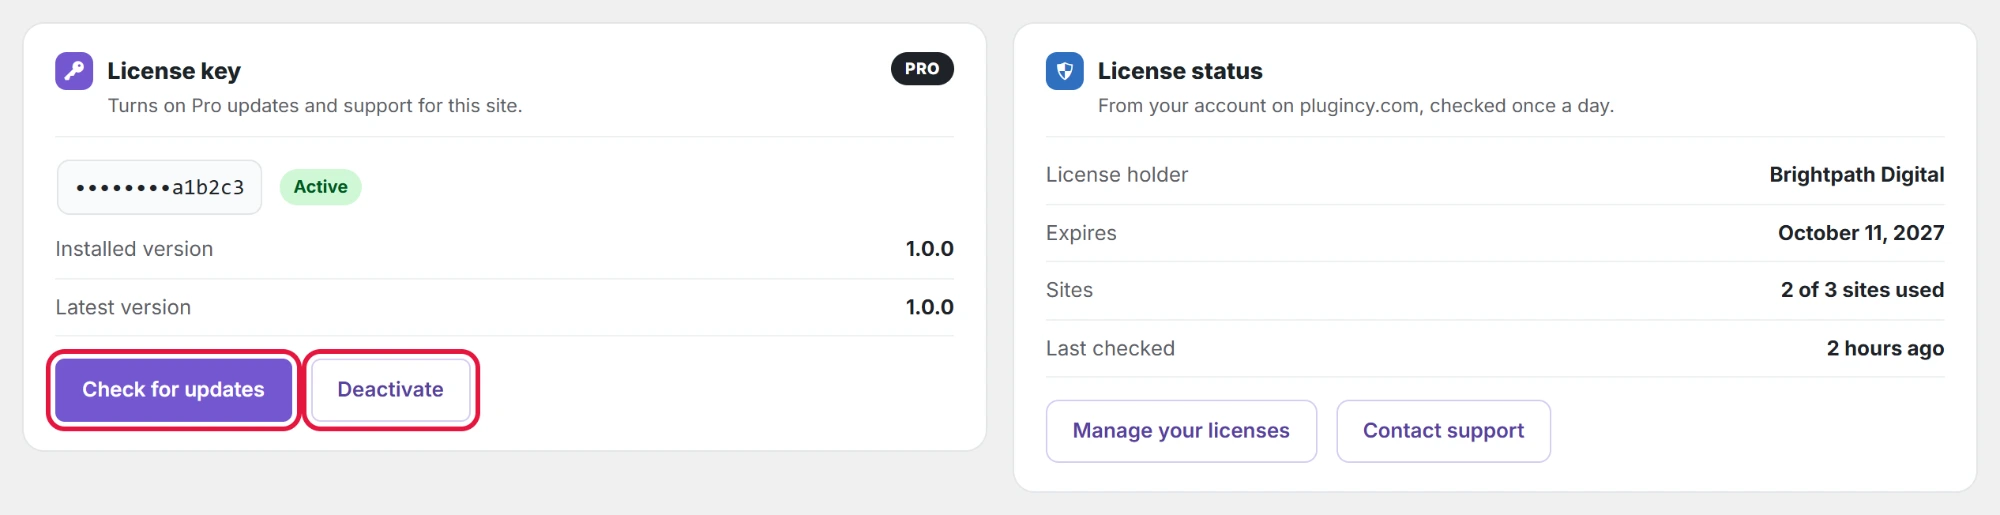Click the License holder label
This screenshot has height=515, width=2000.
1117,175
